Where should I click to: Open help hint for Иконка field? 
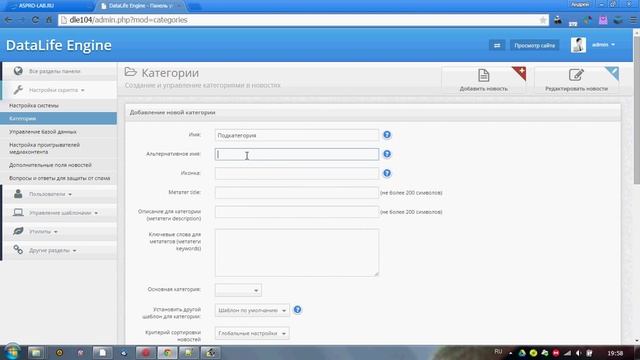[387, 173]
